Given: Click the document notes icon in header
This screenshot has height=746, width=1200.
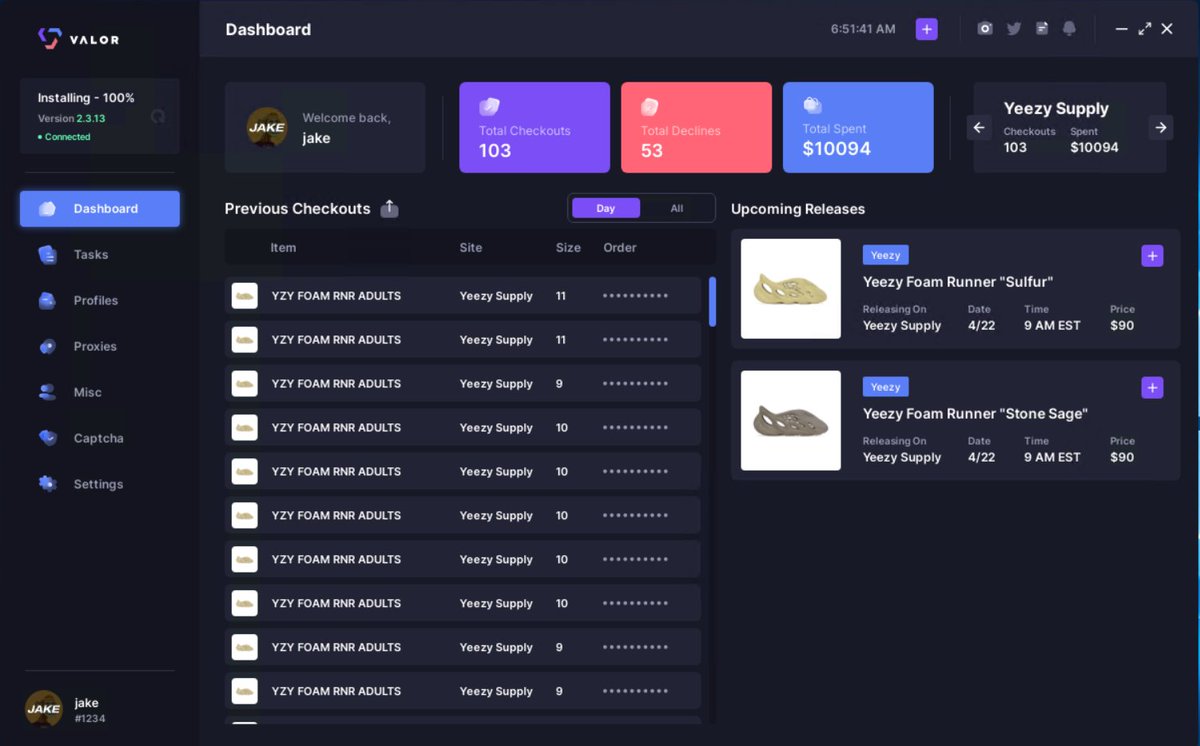Looking at the screenshot, I should pos(1042,29).
